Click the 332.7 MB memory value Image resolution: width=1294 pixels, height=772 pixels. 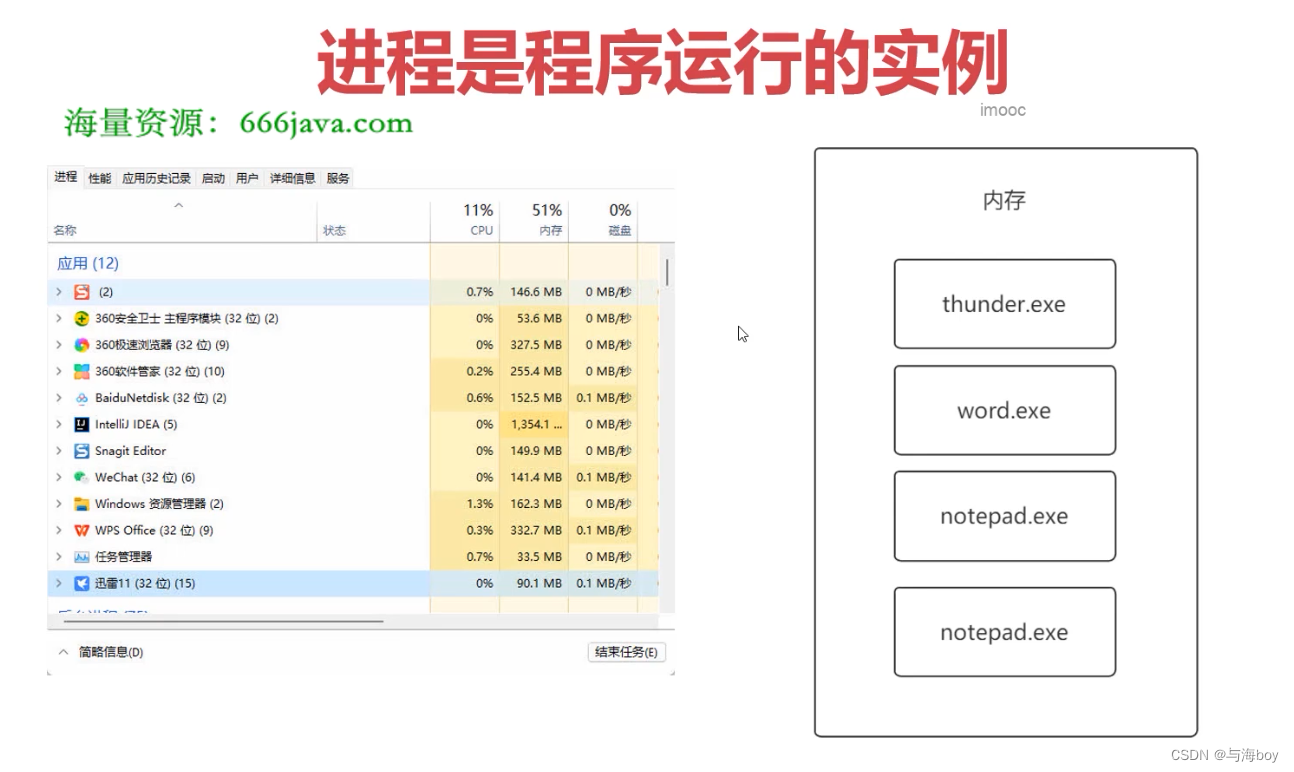[536, 531]
